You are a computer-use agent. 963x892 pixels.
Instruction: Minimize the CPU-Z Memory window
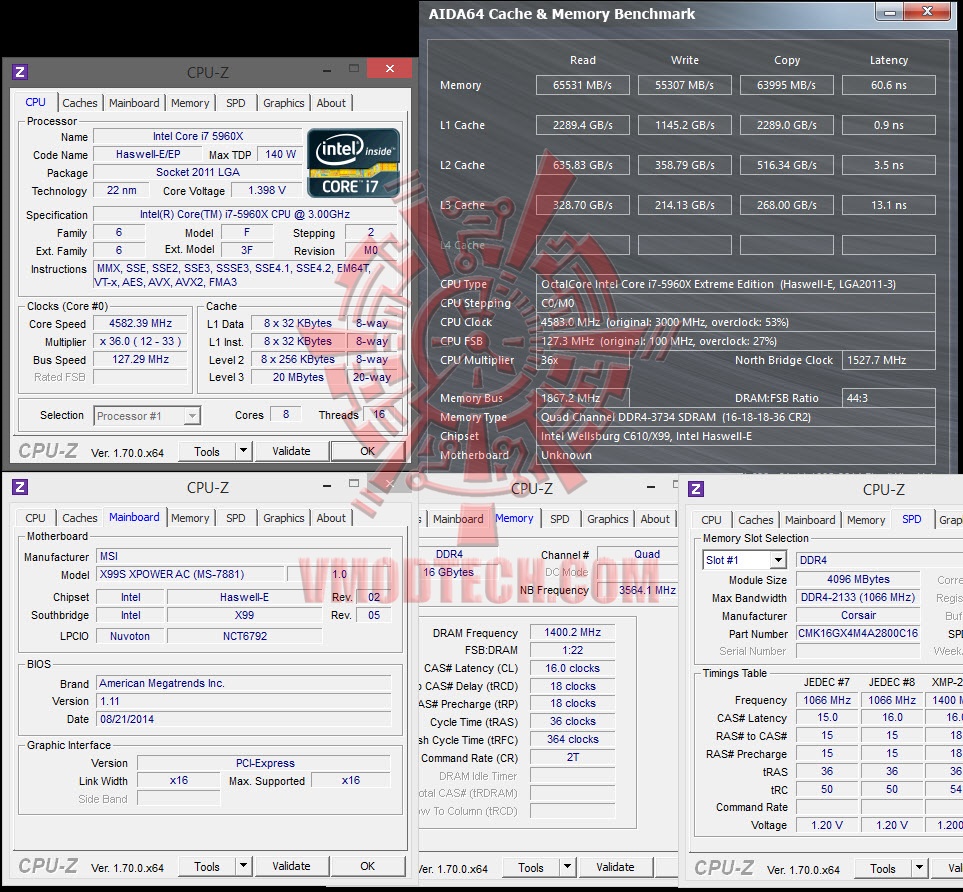click(x=651, y=487)
